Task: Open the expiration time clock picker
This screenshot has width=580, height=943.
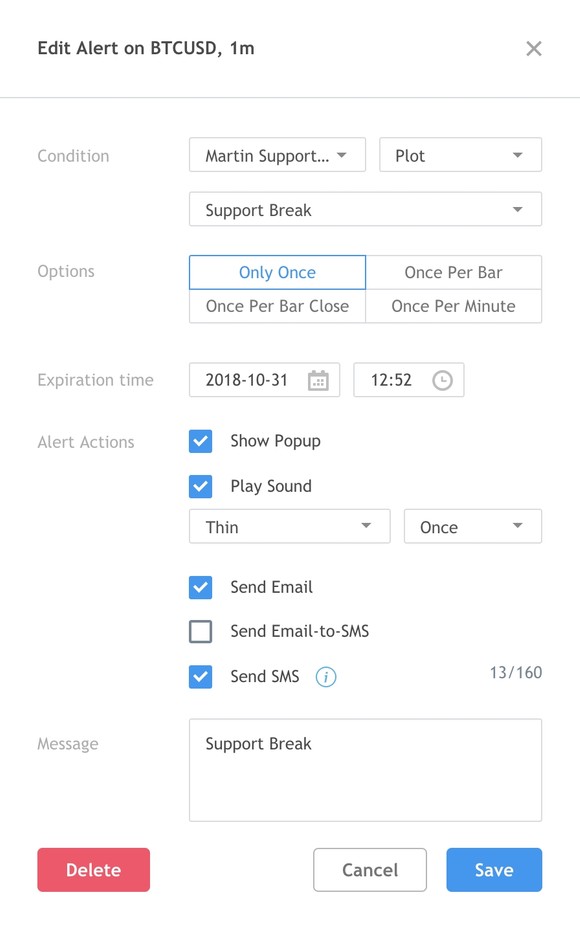Action: 442,380
